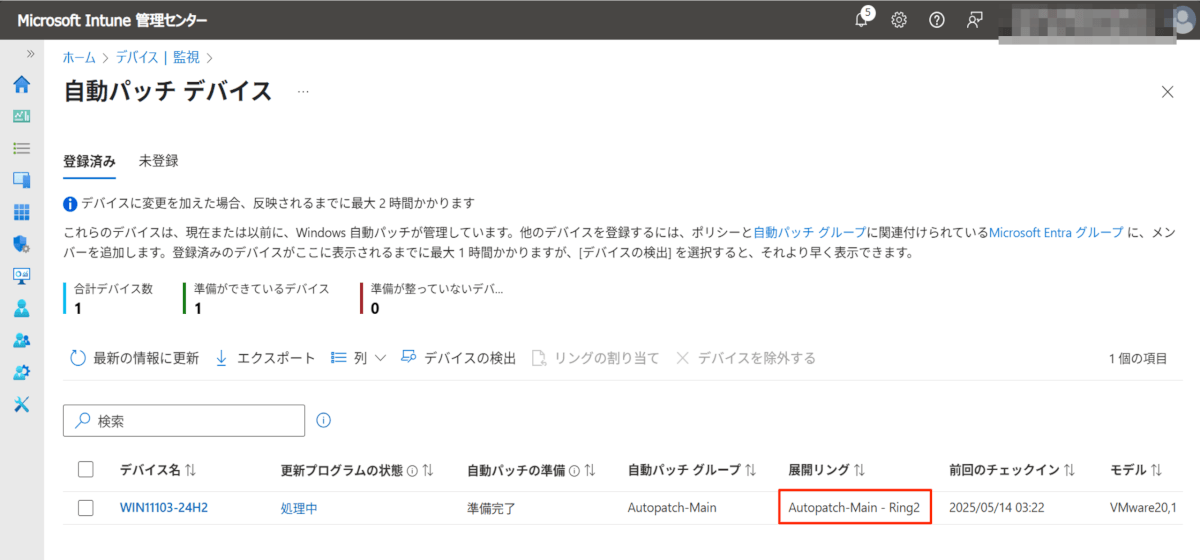
Task: Open the Apps grid icon in sidebar
Action: (x=21, y=212)
